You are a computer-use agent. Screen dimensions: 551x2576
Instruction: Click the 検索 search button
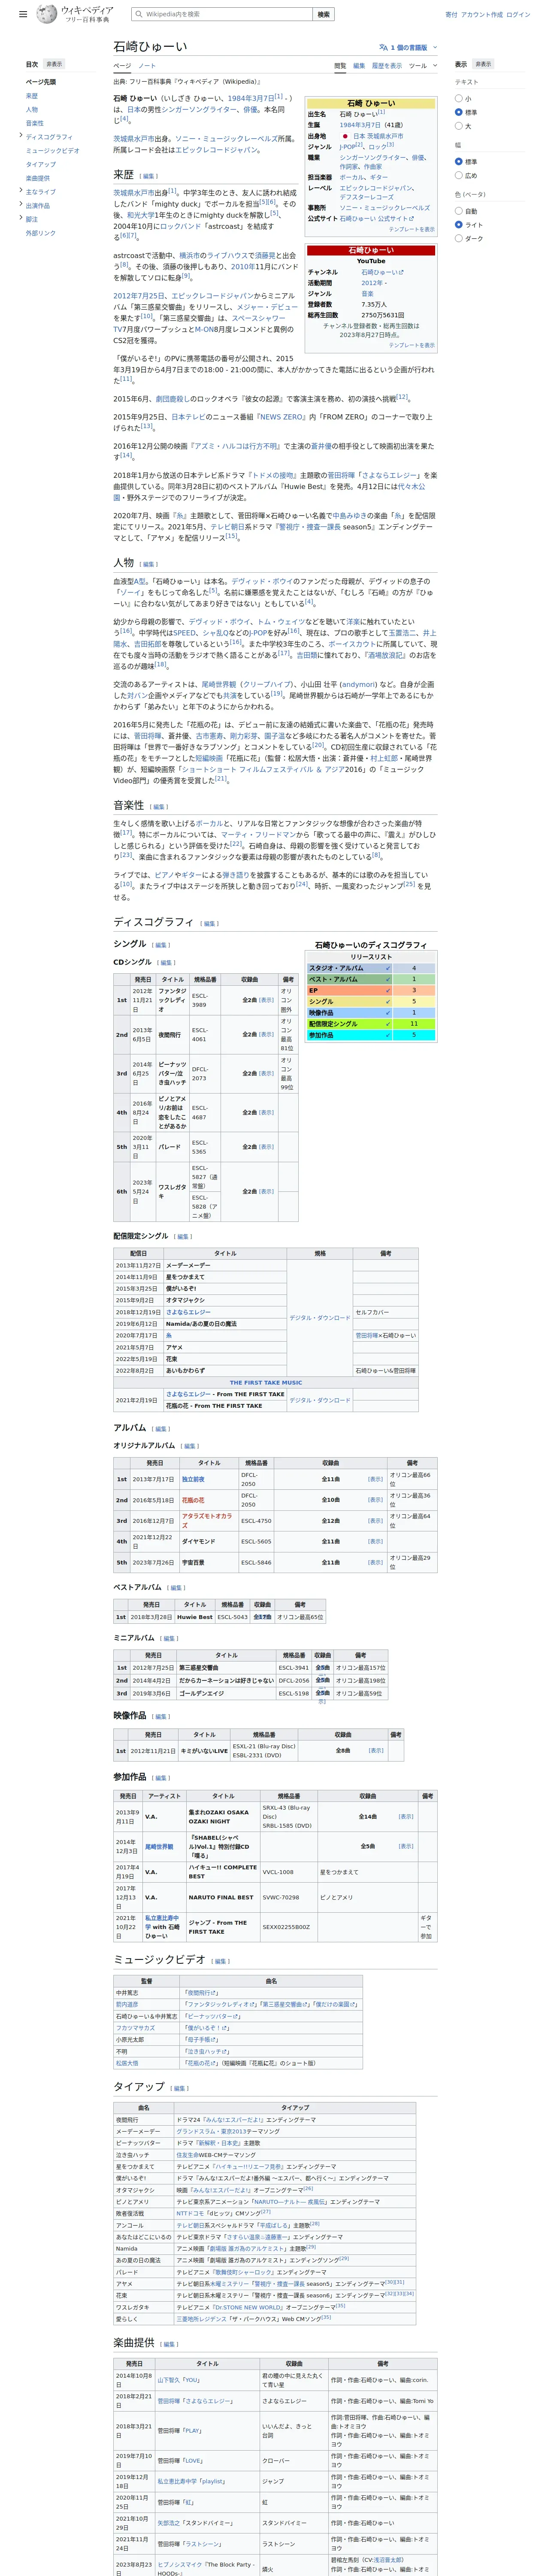(323, 15)
